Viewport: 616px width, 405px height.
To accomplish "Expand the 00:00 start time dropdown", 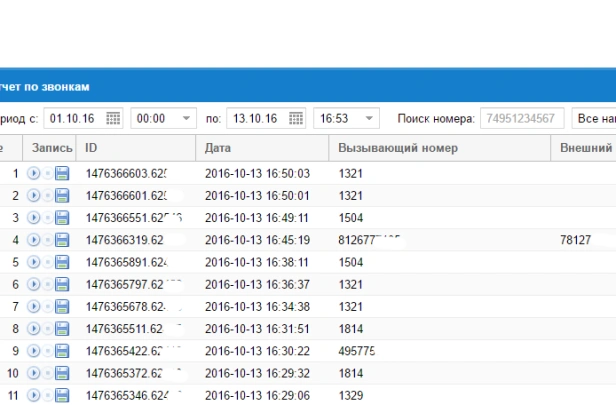I will point(187,118).
